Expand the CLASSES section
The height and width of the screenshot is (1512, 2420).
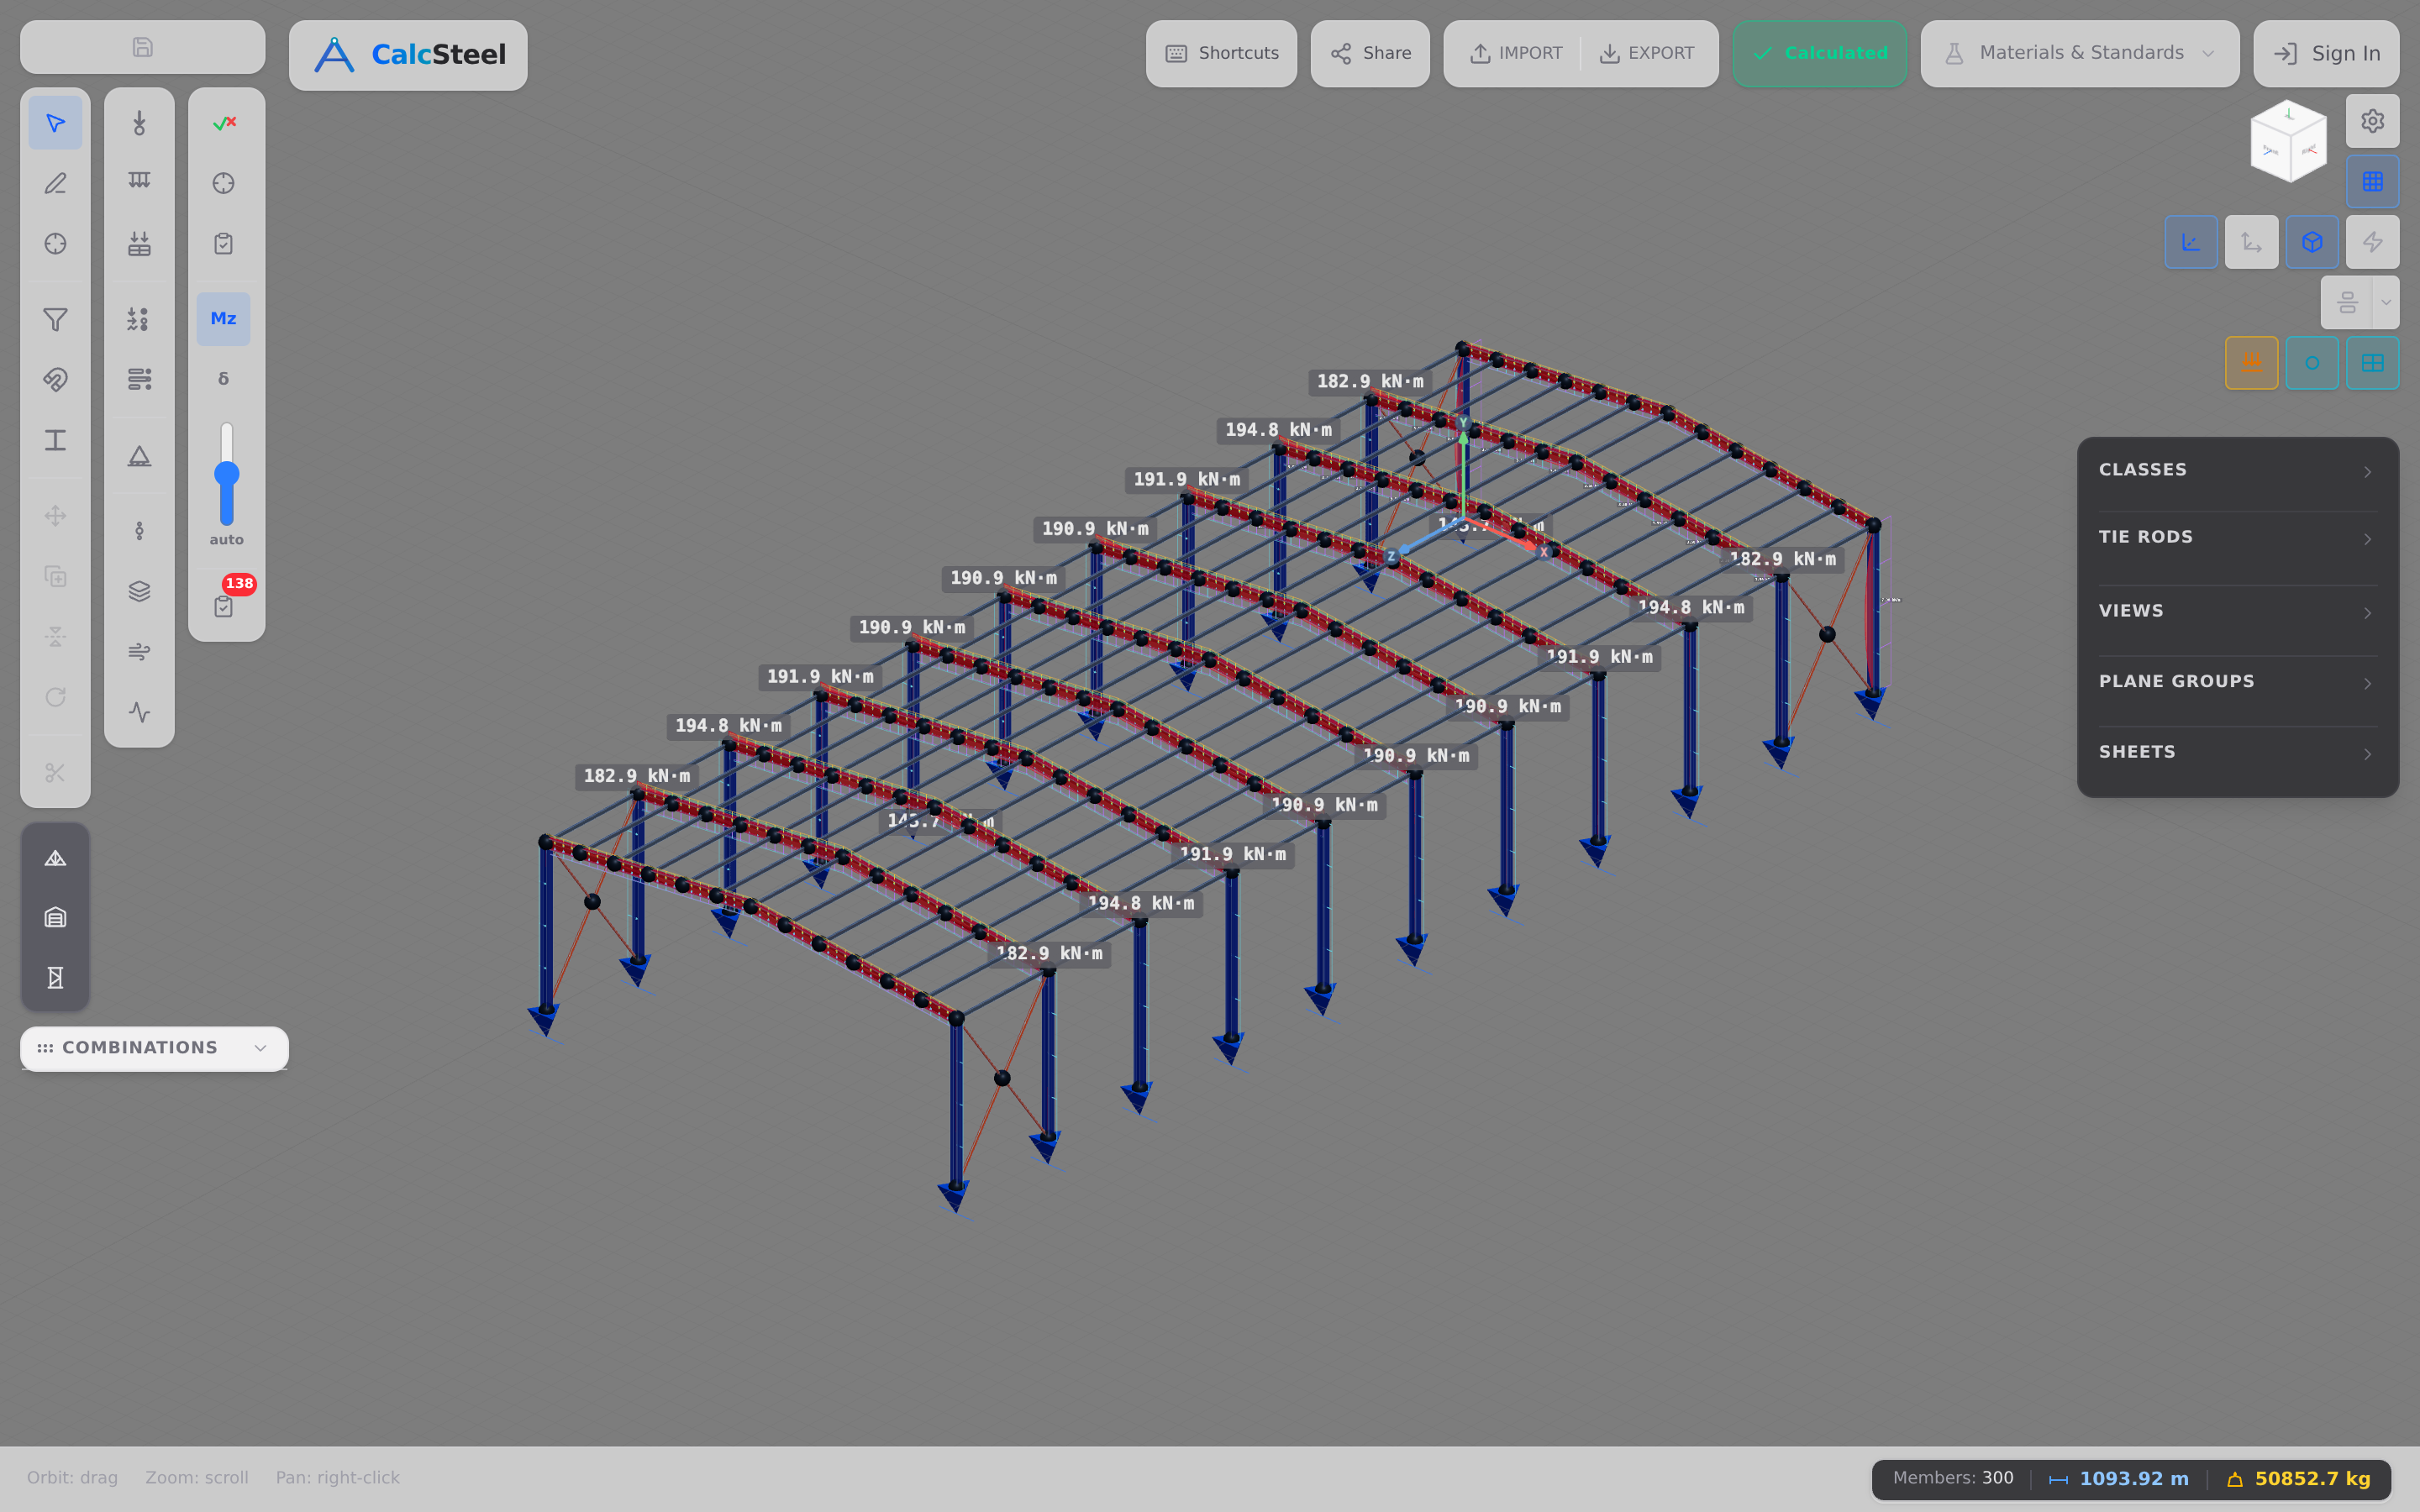[2237, 470]
